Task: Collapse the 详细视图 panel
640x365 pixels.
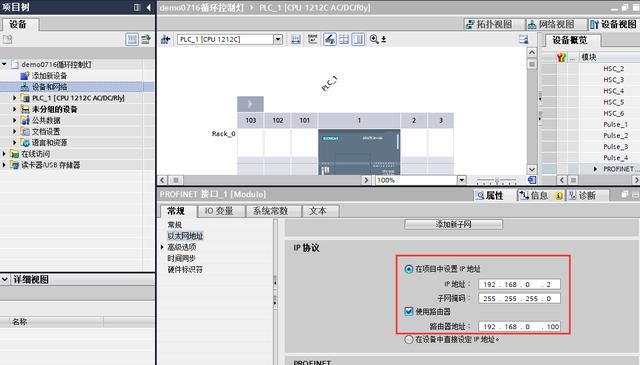Action: pos(5,280)
